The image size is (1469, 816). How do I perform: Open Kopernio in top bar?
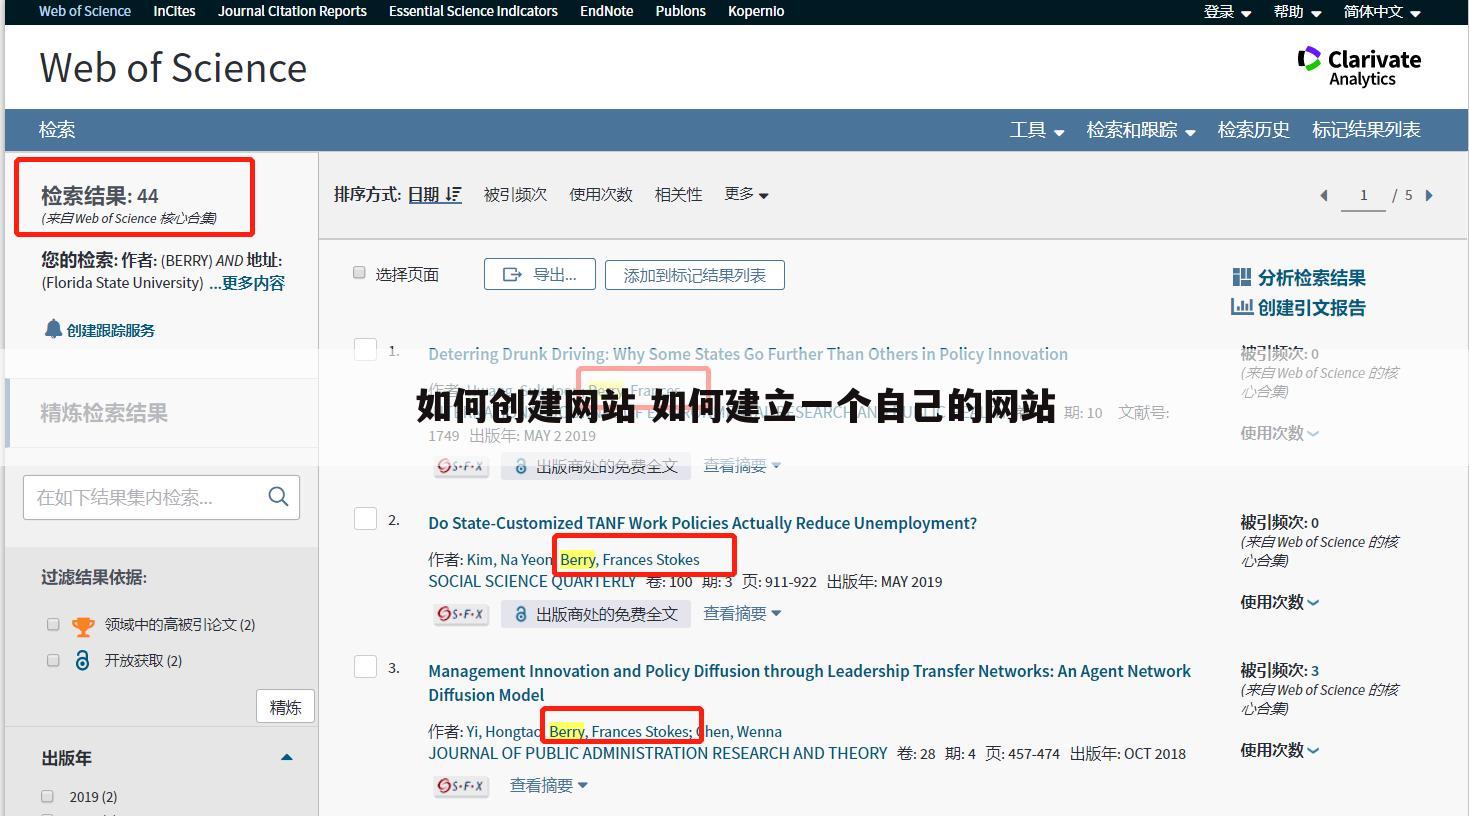pyautogui.click(x=756, y=11)
